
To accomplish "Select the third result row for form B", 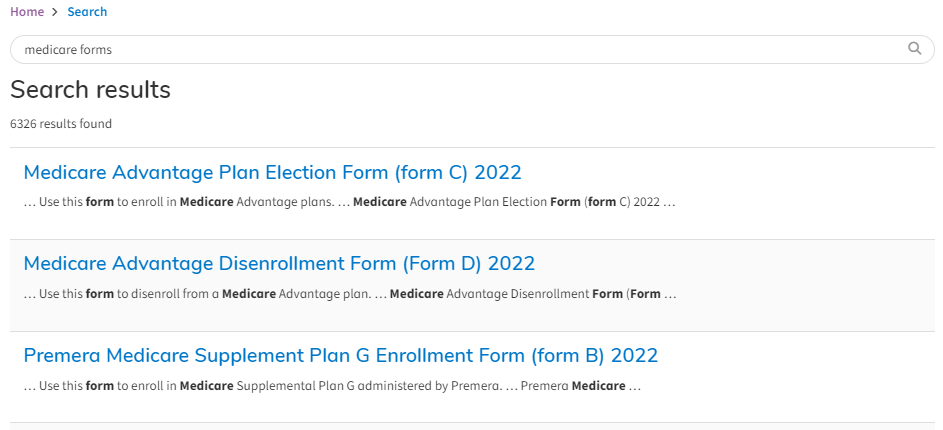I will click(472, 377).
